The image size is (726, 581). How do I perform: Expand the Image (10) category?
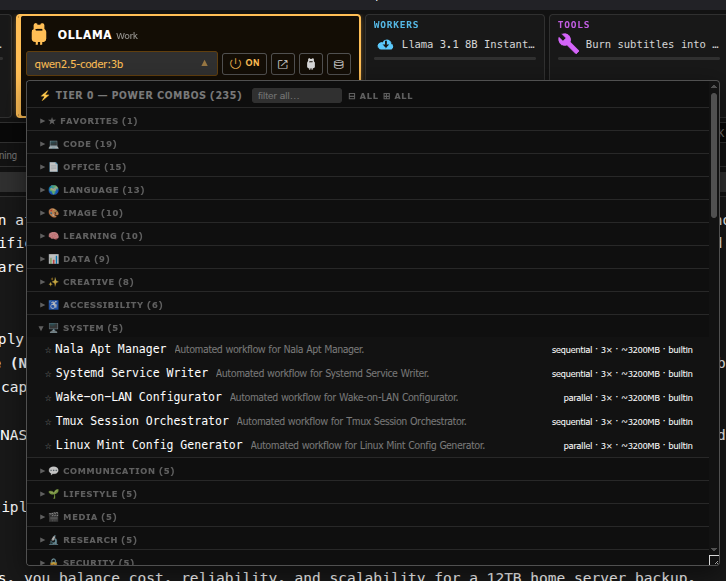click(x=368, y=213)
